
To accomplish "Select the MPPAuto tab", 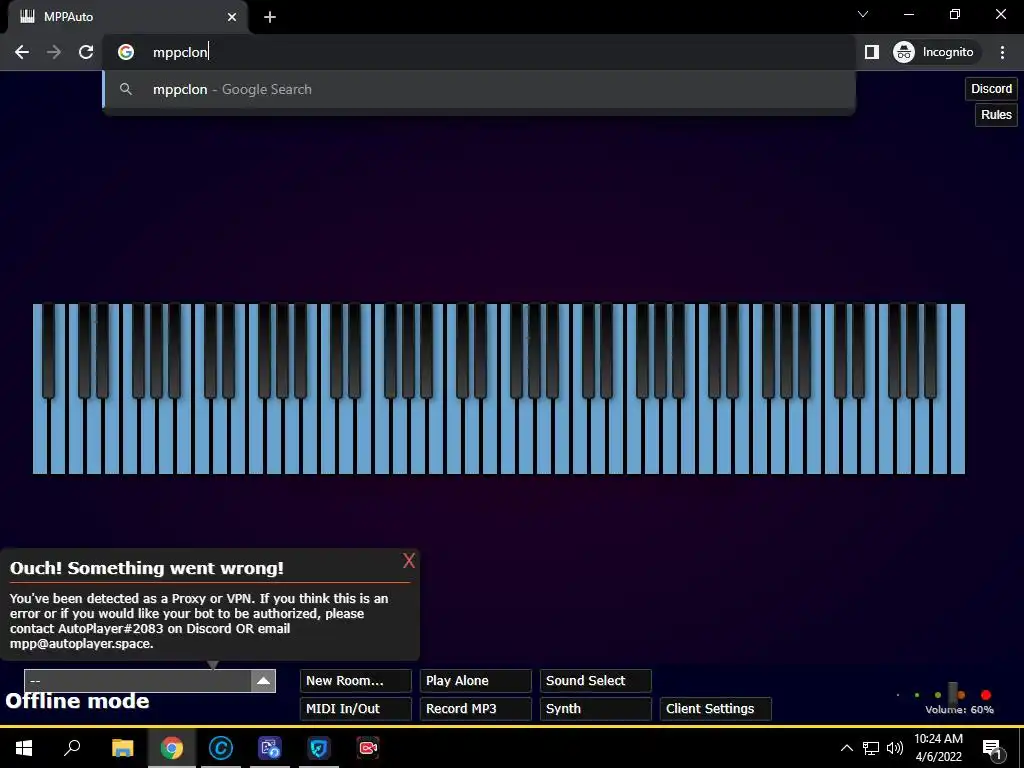I will coord(127,17).
